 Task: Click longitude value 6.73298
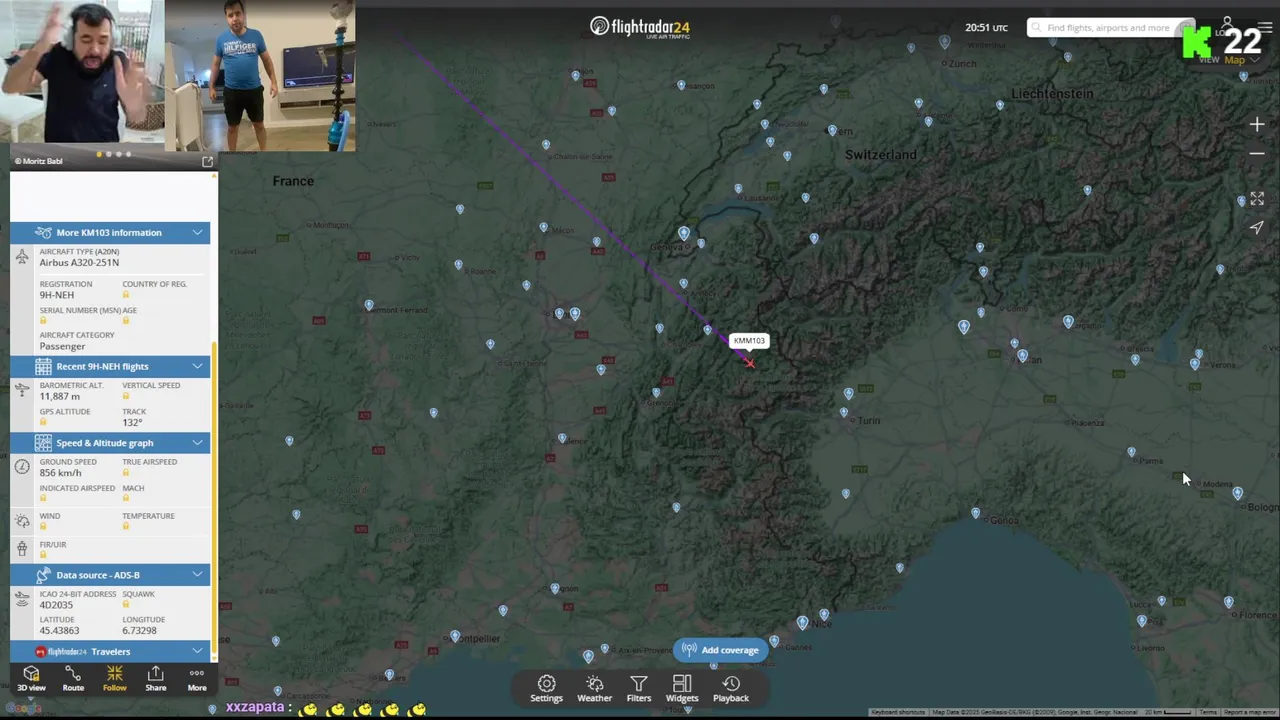[139, 631]
